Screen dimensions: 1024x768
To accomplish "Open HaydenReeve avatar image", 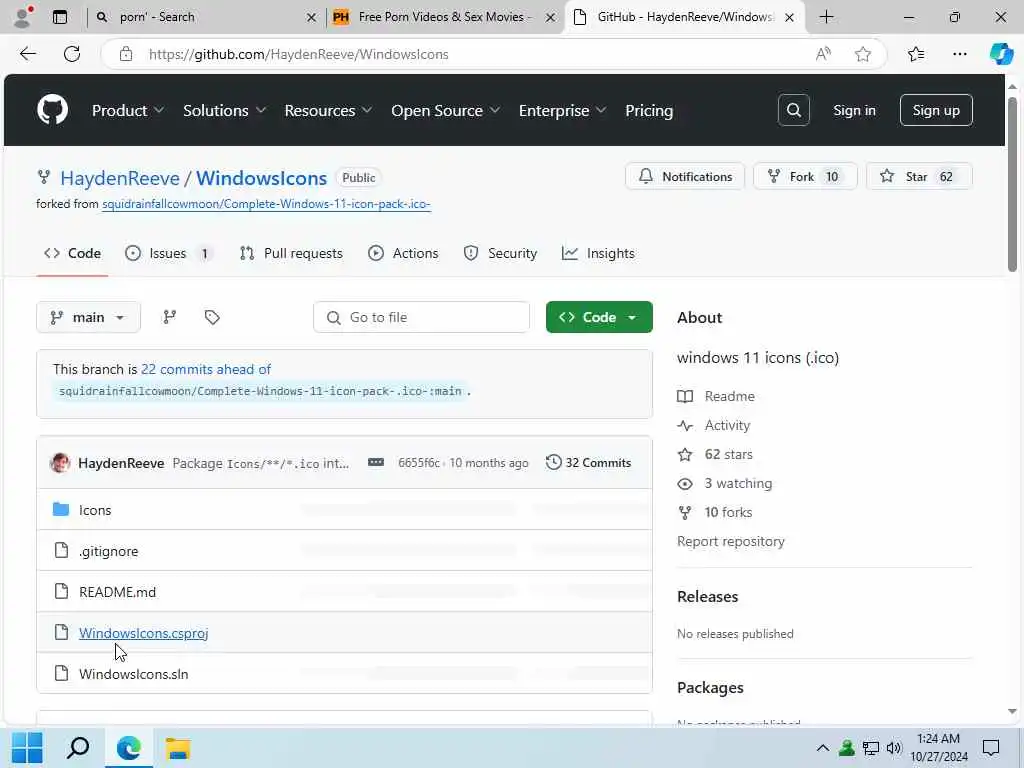I will point(60,462).
